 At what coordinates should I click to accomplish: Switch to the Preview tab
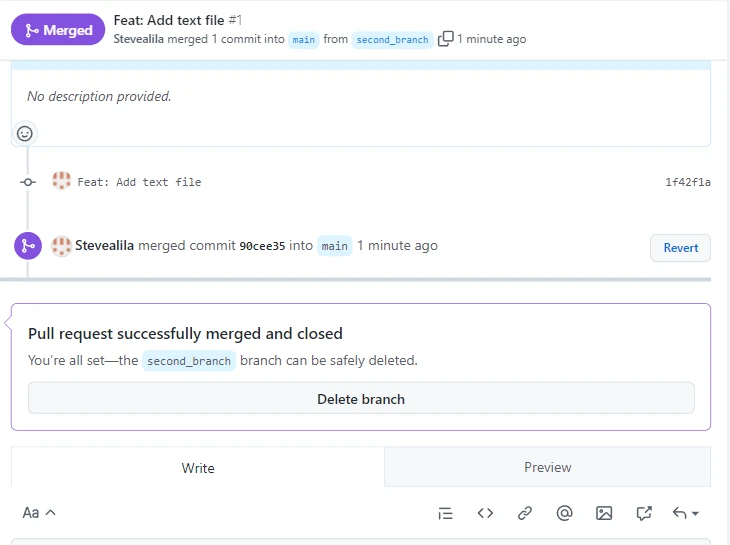click(x=547, y=467)
